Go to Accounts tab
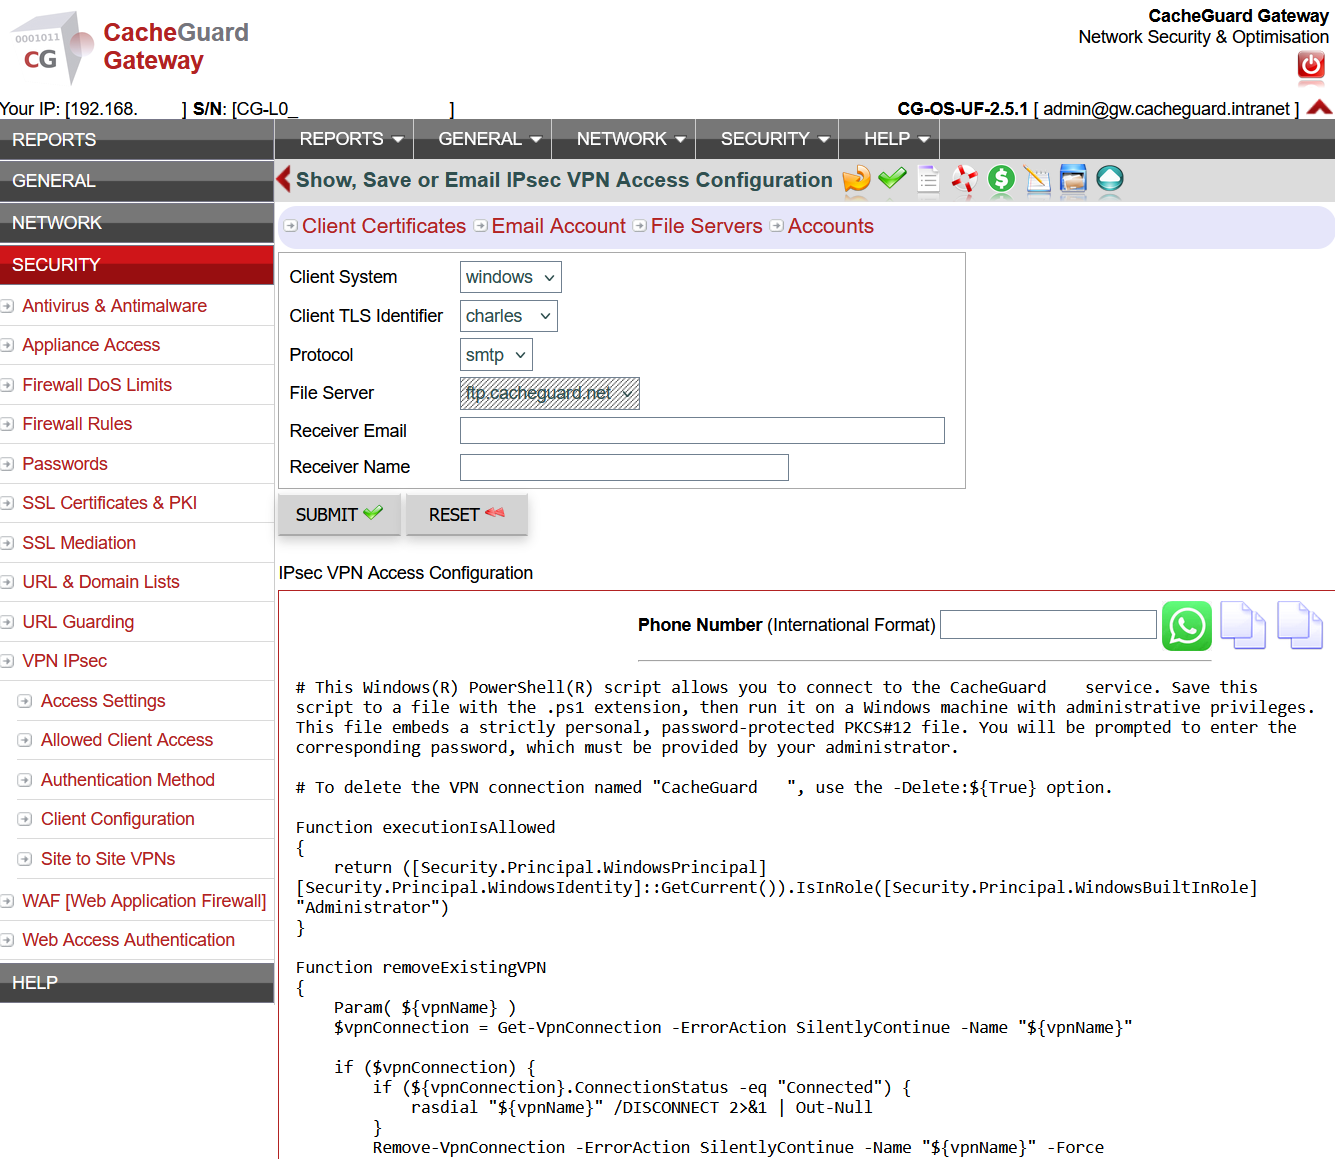The width and height of the screenshot is (1335, 1159). coord(830,226)
